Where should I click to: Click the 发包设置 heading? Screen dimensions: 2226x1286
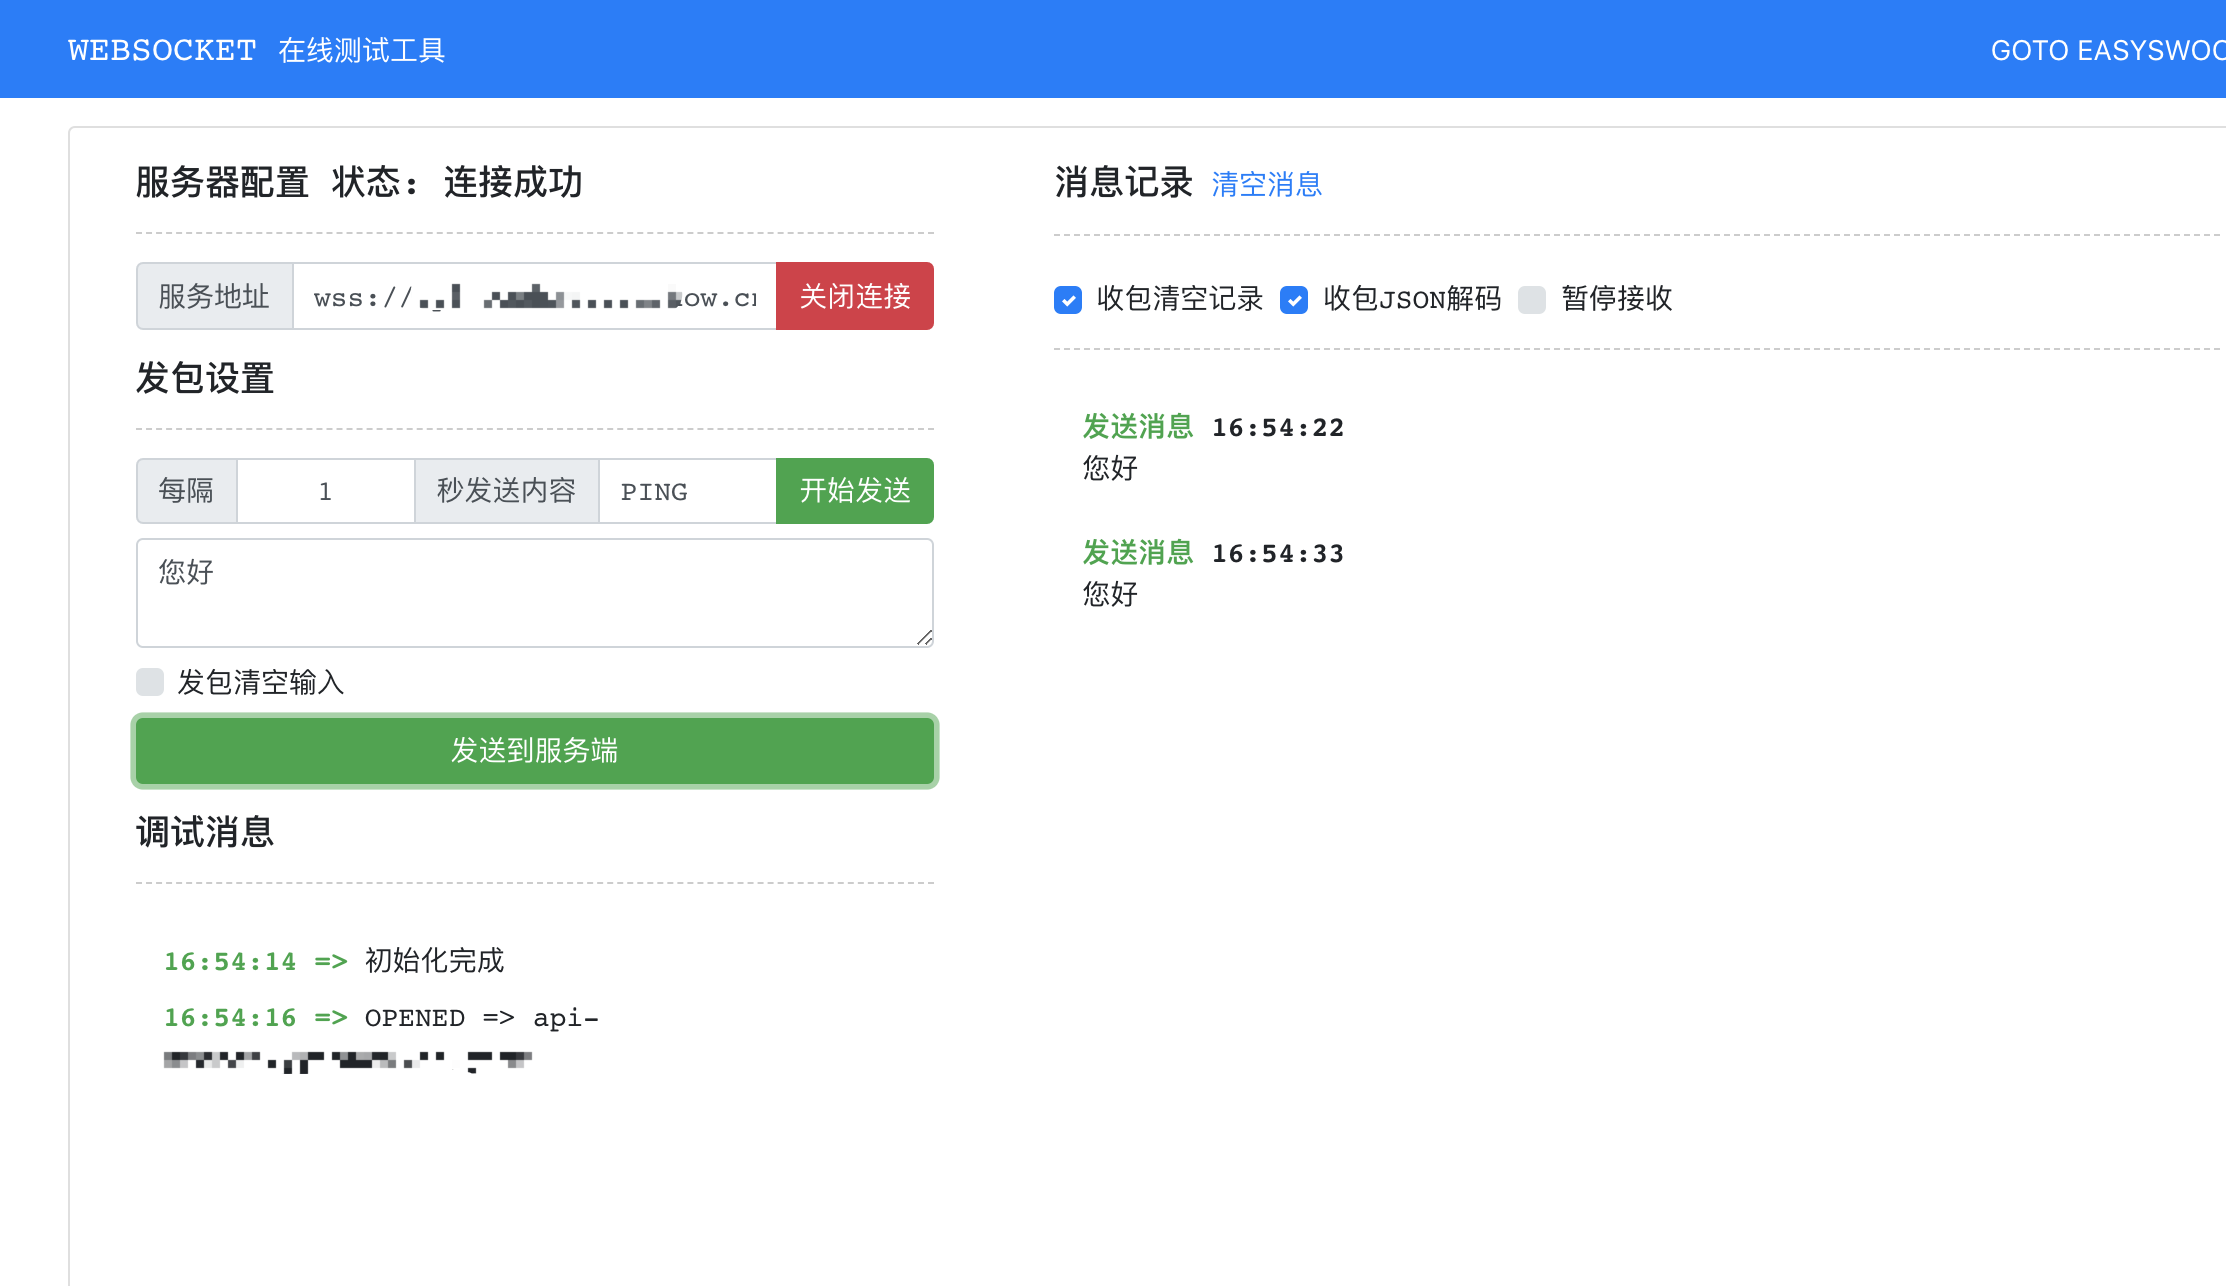pos(205,379)
